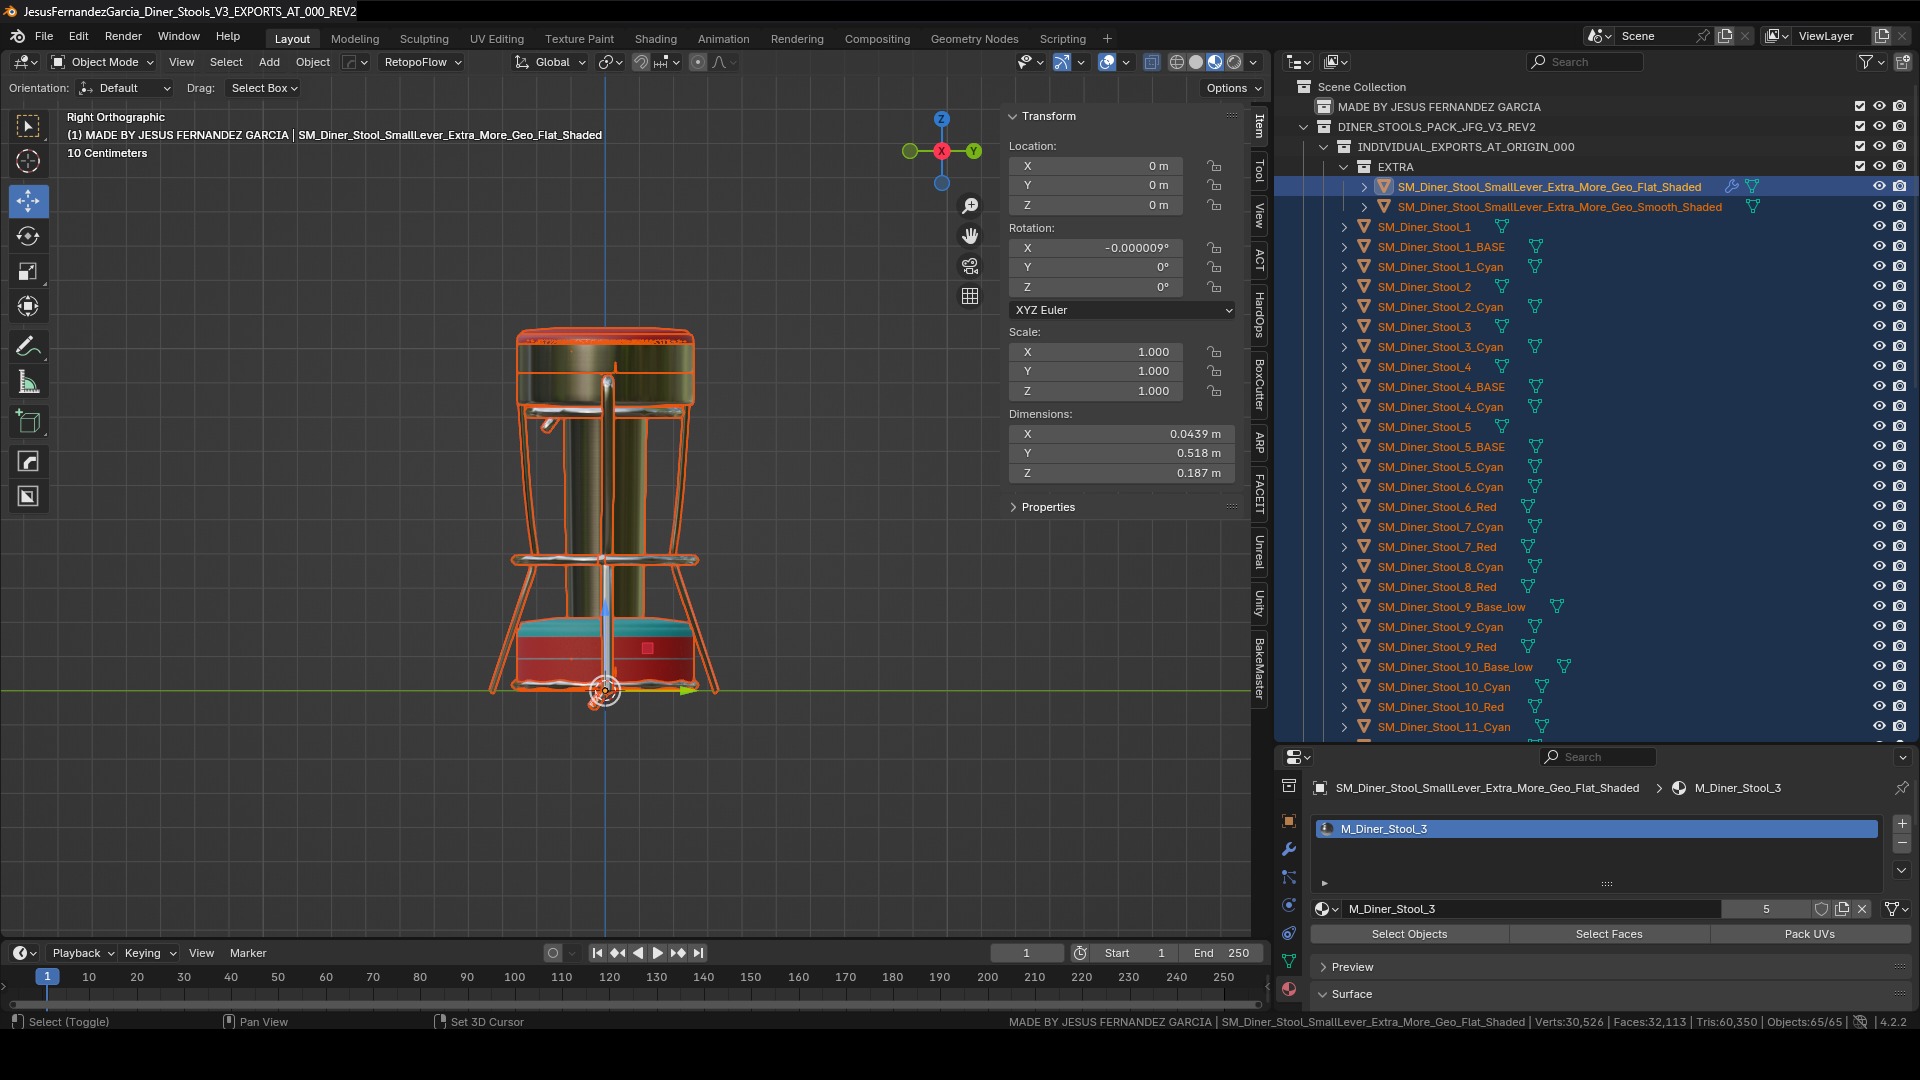Hide SM_Diner_Stool_5_Cyan using eye icon
1920x1080 pixels.
click(x=1879, y=467)
